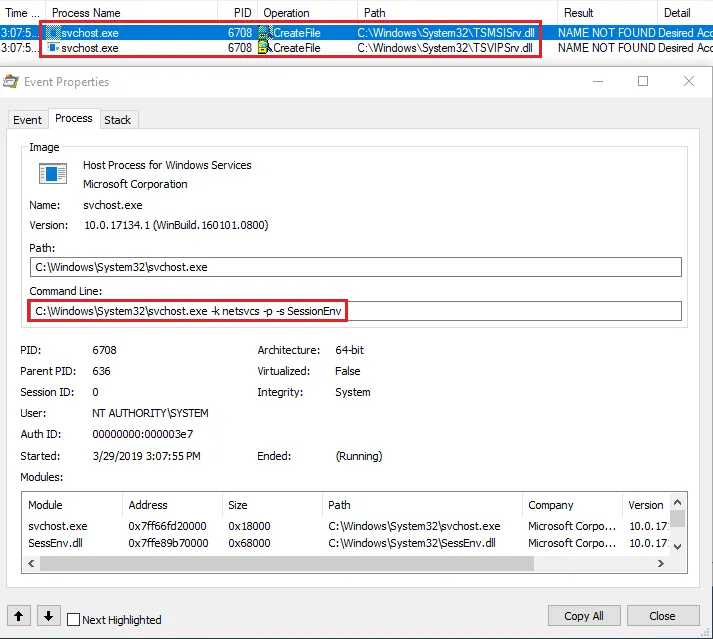The height and width of the screenshot is (639, 713).
Task: Maximize the Event Properties window
Action: pyautogui.click(x=643, y=81)
